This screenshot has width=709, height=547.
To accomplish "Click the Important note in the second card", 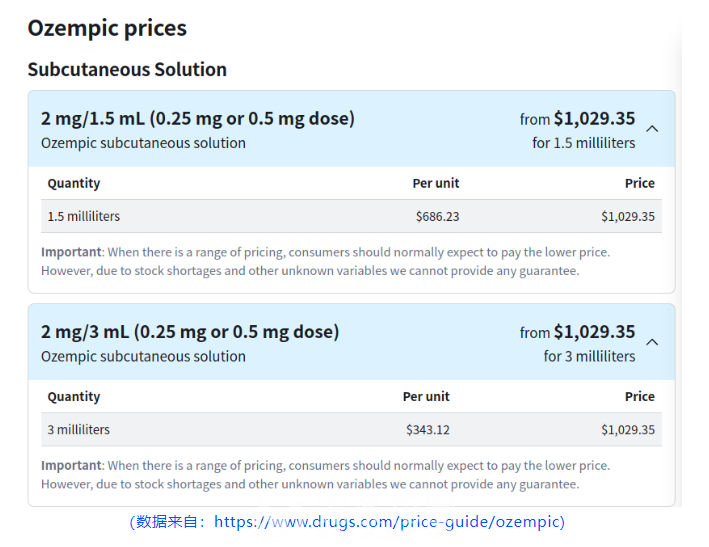I will (x=326, y=475).
